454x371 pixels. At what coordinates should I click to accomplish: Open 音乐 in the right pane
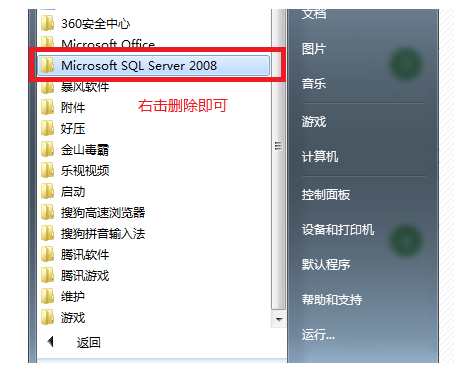click(314, 83)
